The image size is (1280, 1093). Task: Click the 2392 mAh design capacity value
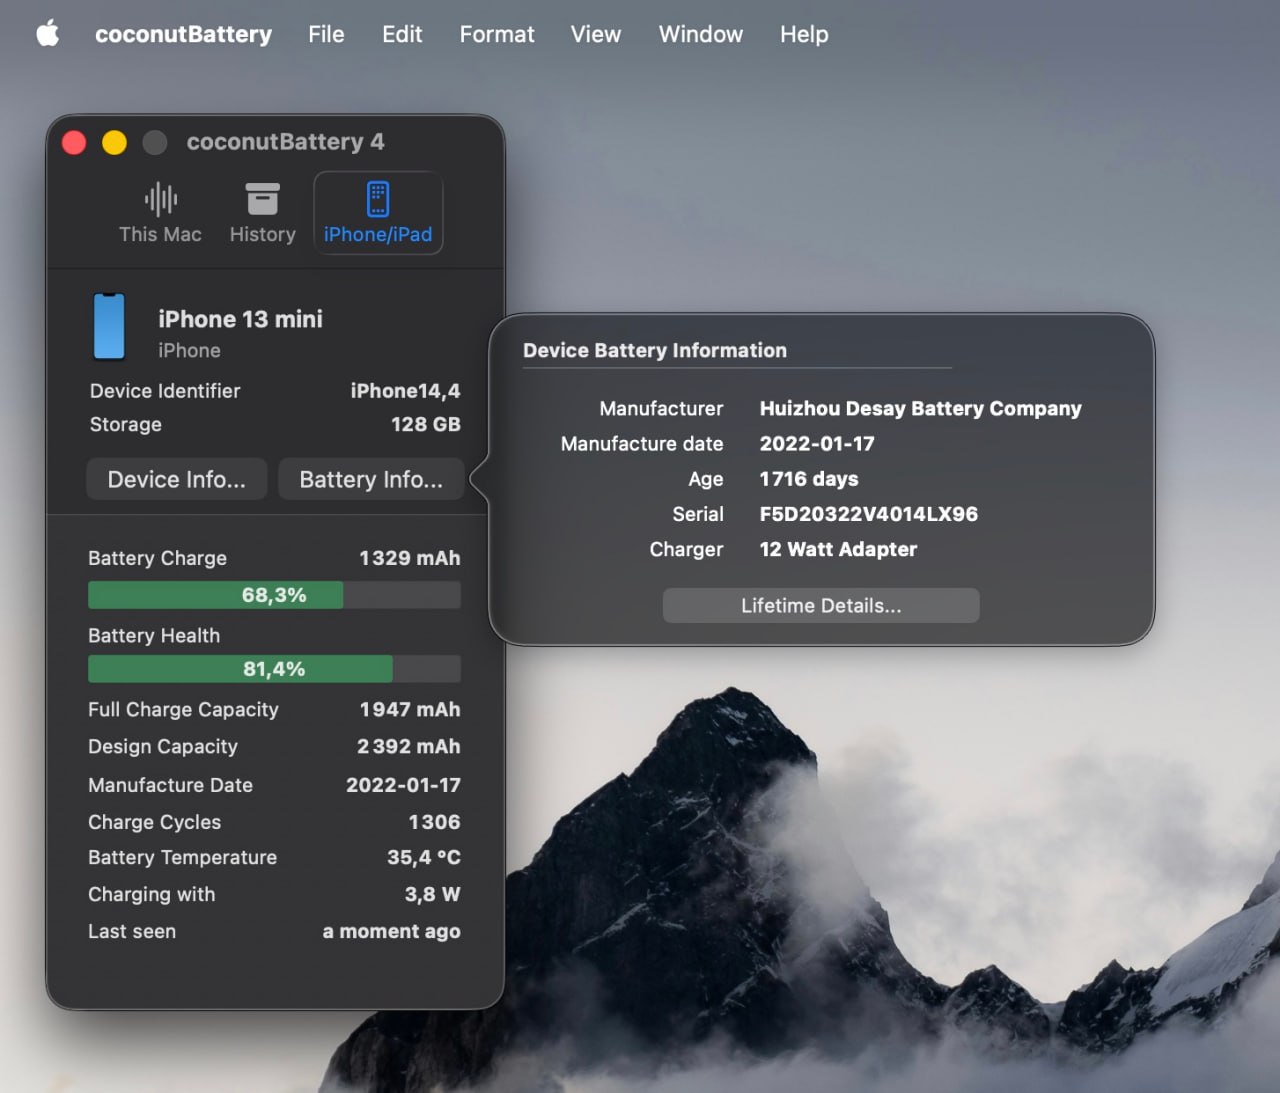[409, 746]
